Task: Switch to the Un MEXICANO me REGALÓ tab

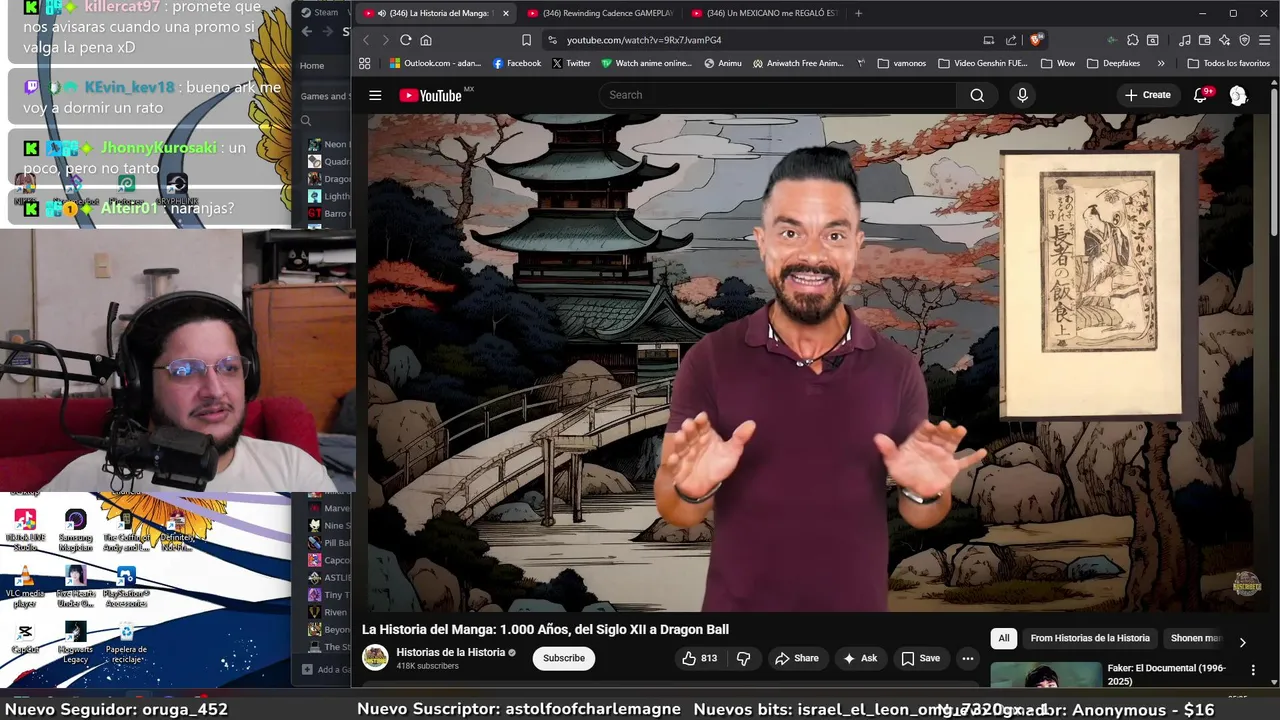Action: (764, 13)
